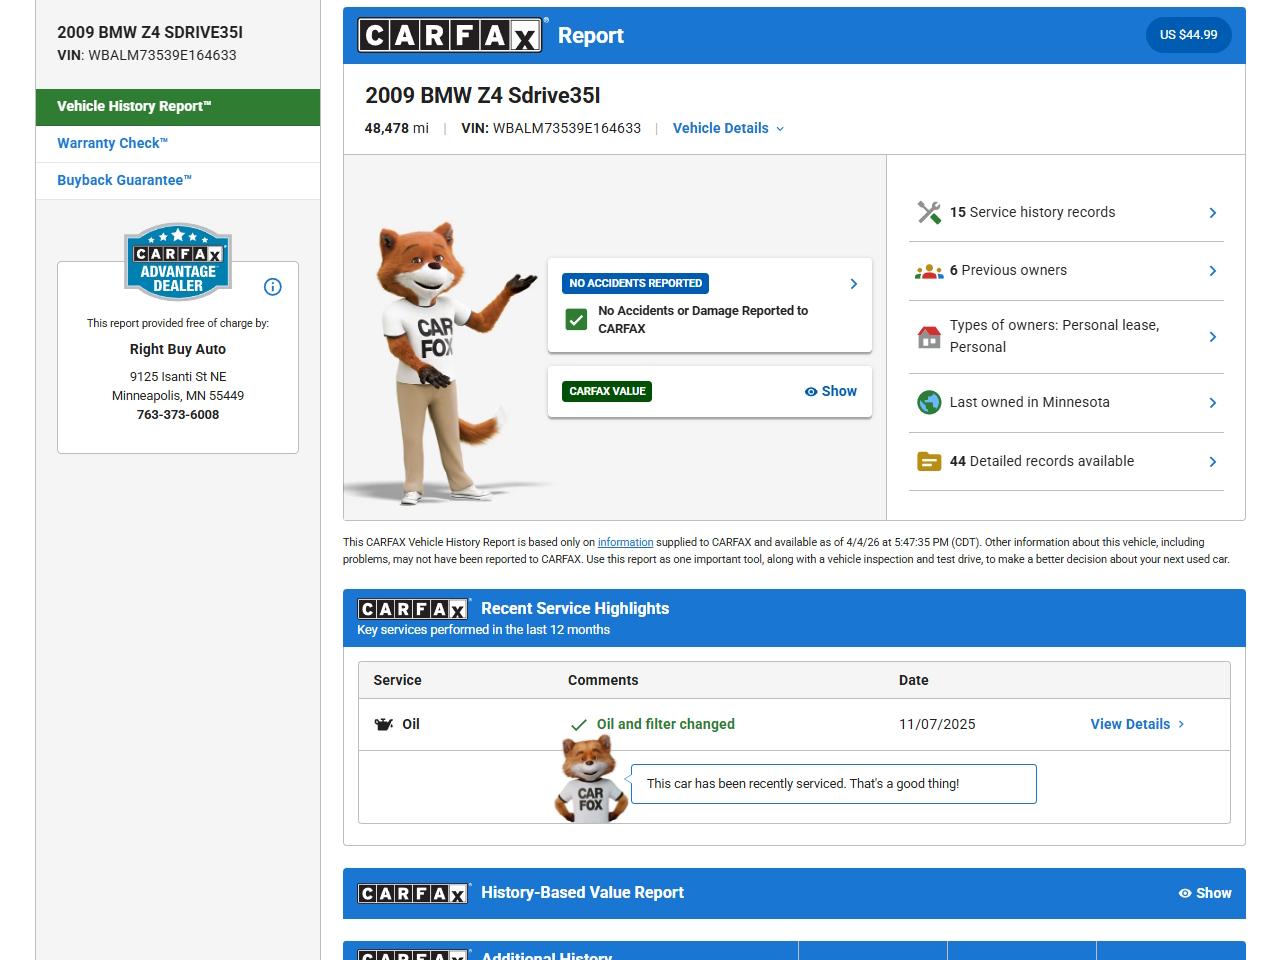
Task: Click the house types of owners icon
Action: (929, 337)
